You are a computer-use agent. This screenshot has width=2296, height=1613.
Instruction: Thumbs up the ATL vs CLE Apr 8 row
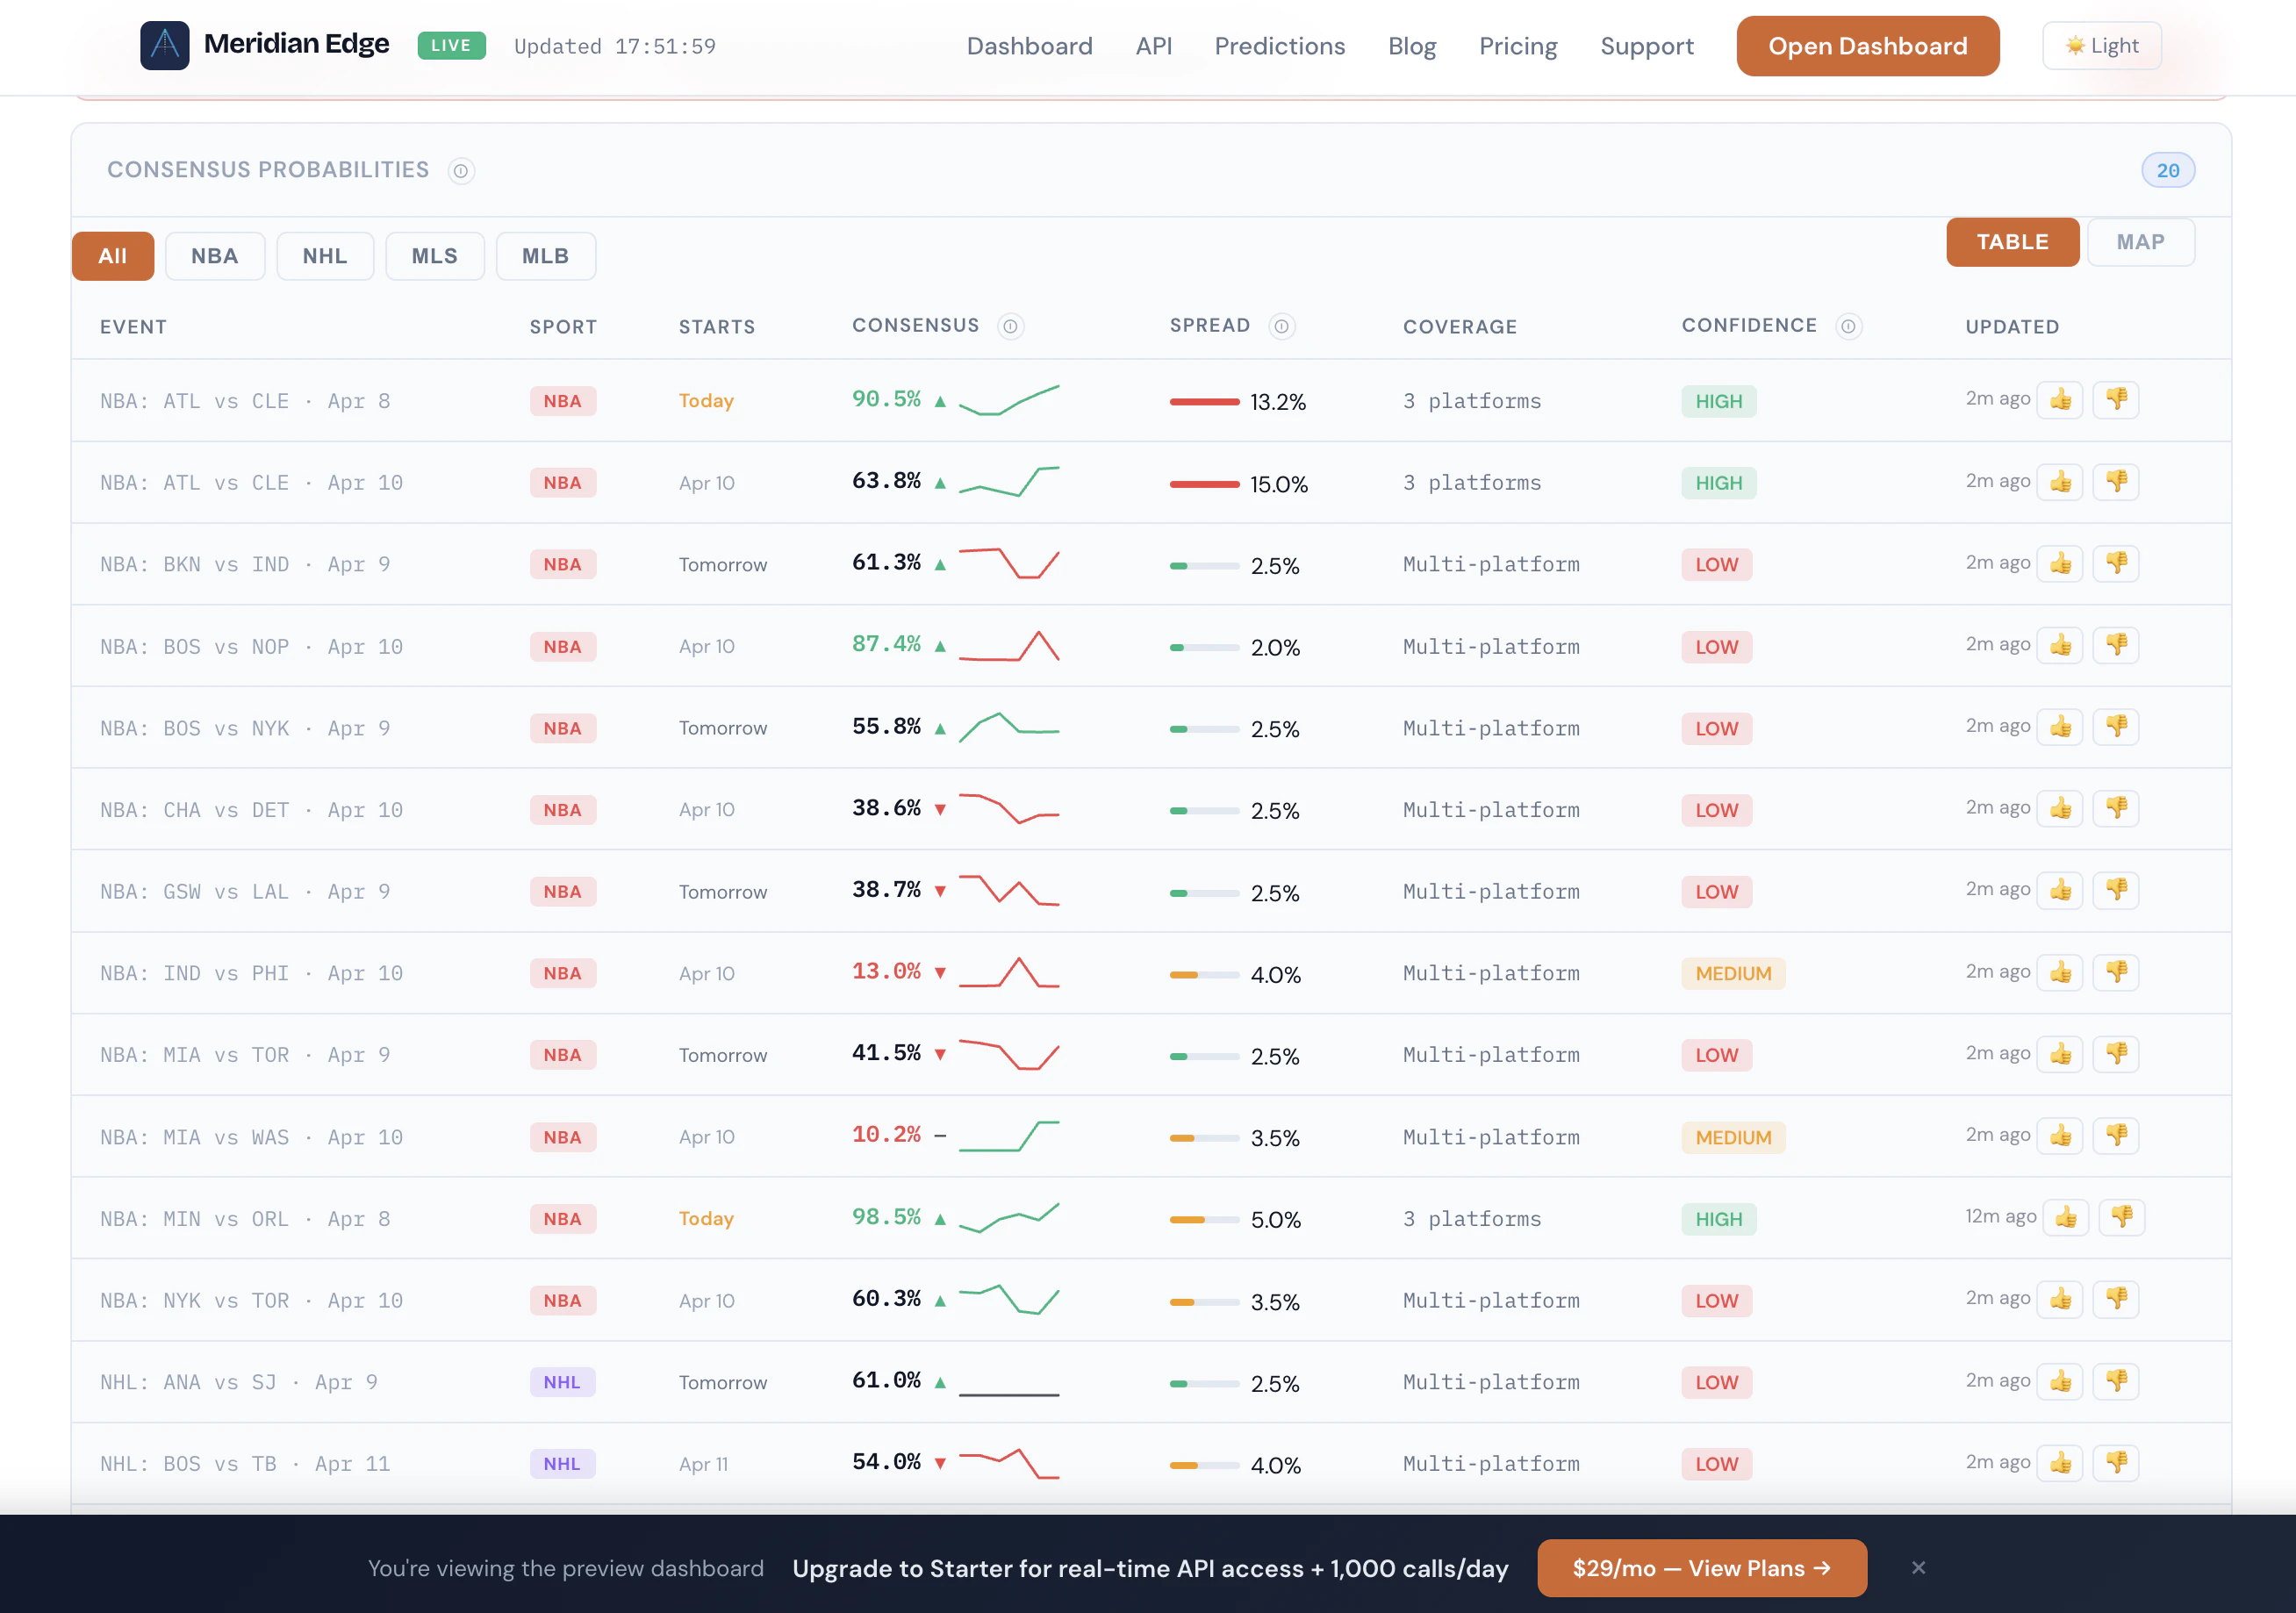pyautogui.click(x=2059, y=400)
